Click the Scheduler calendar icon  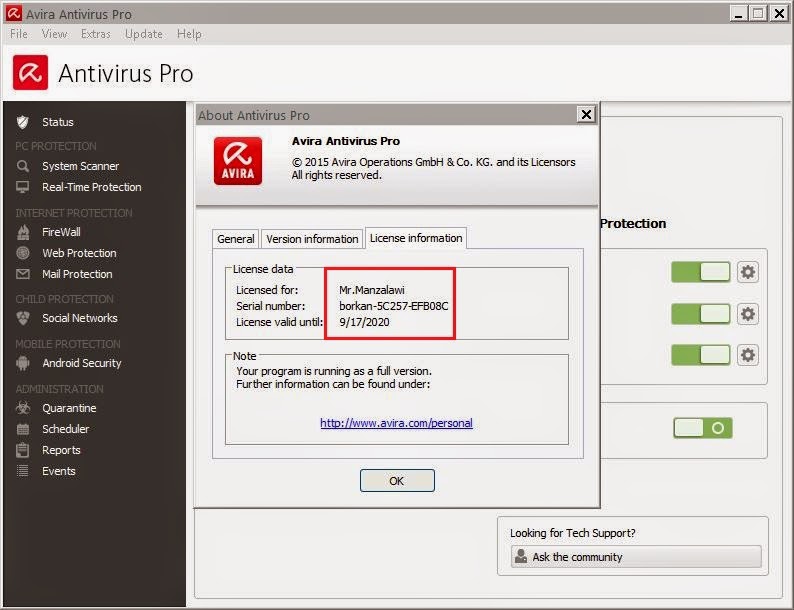pyautogui.click(x=23, y=429)
